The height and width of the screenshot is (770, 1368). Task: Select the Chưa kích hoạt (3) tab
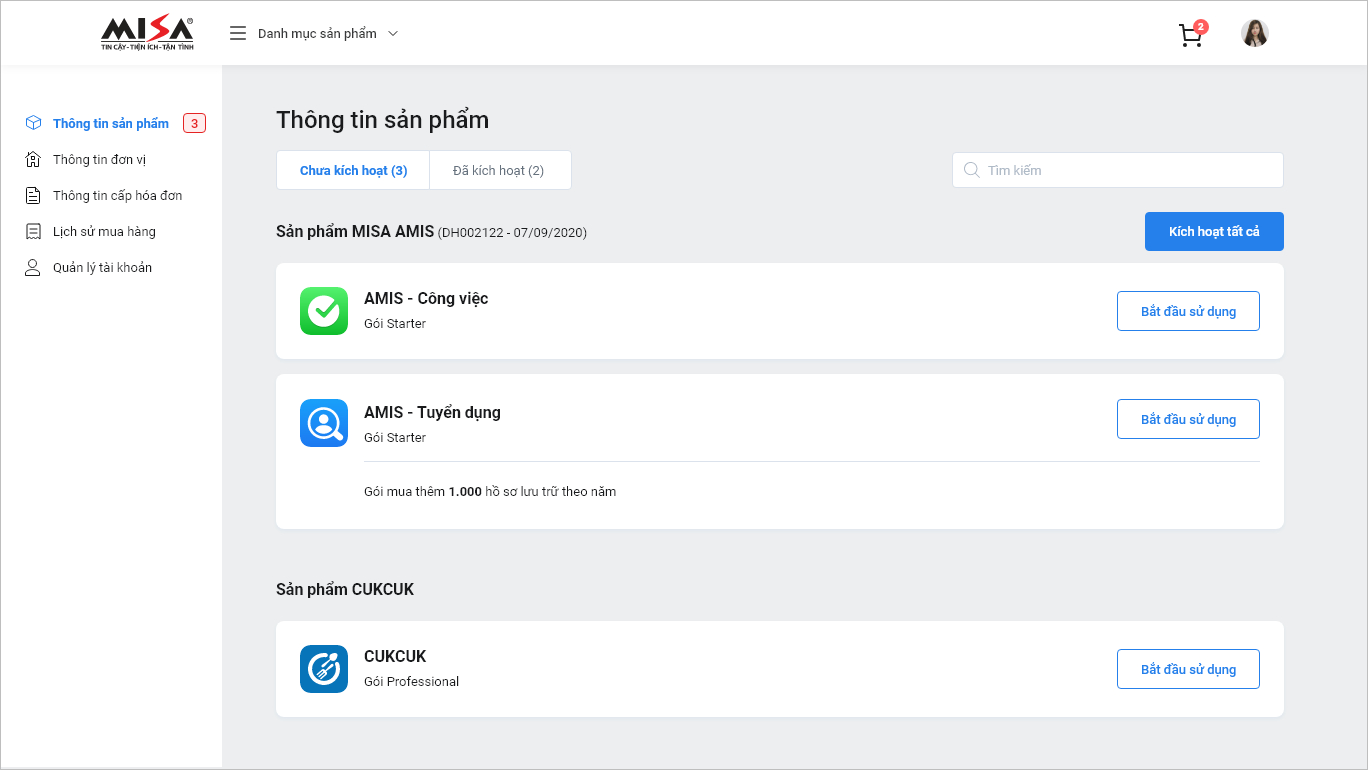tap(353, 170)
